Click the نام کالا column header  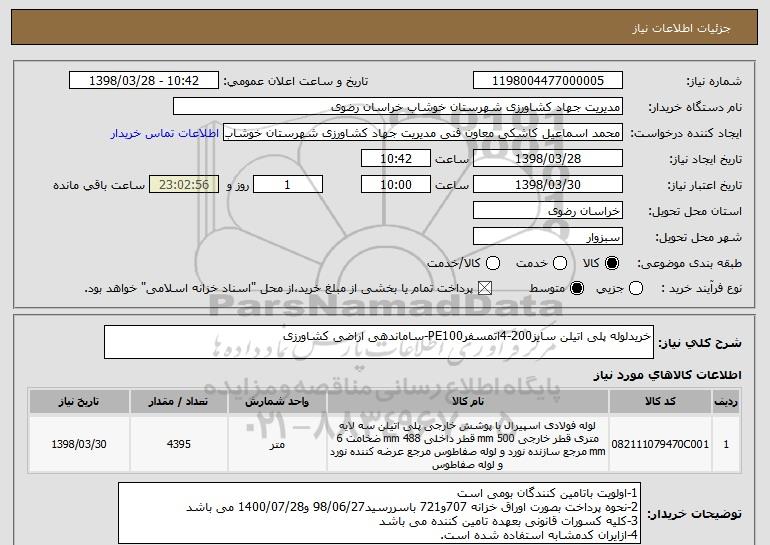[x=468, y=402]
